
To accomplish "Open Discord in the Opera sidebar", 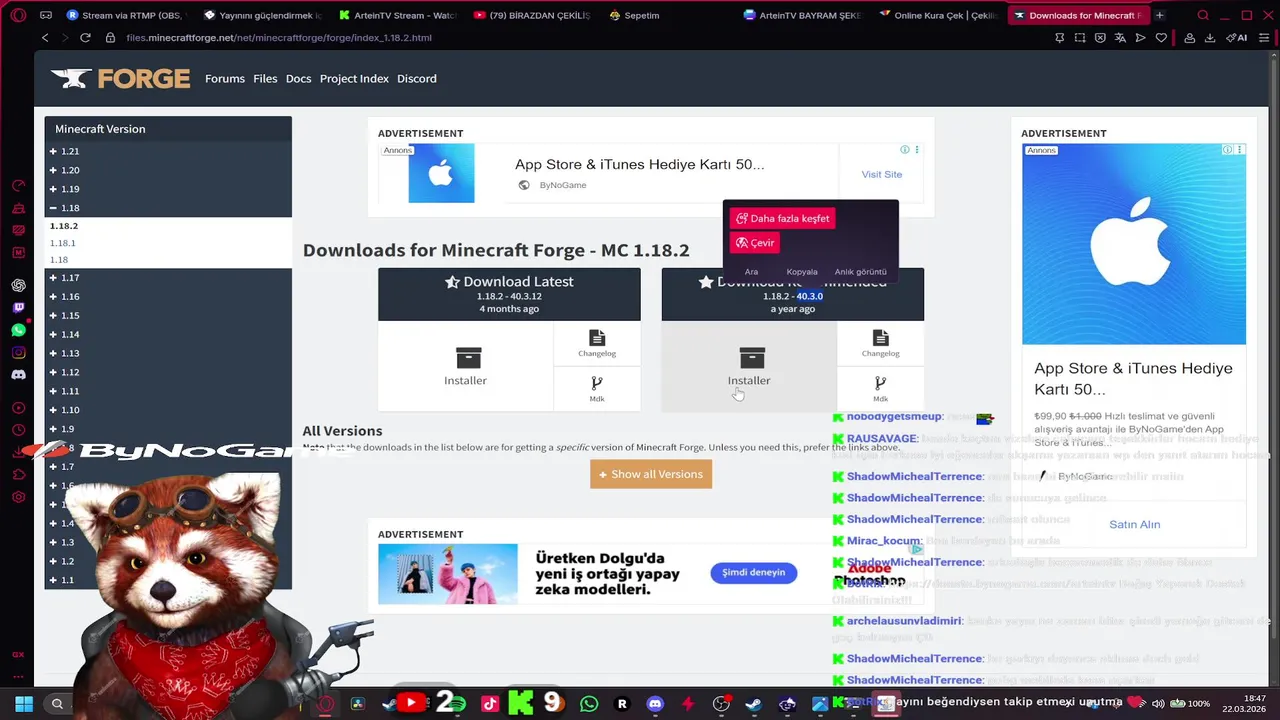I will click(18, 375).
